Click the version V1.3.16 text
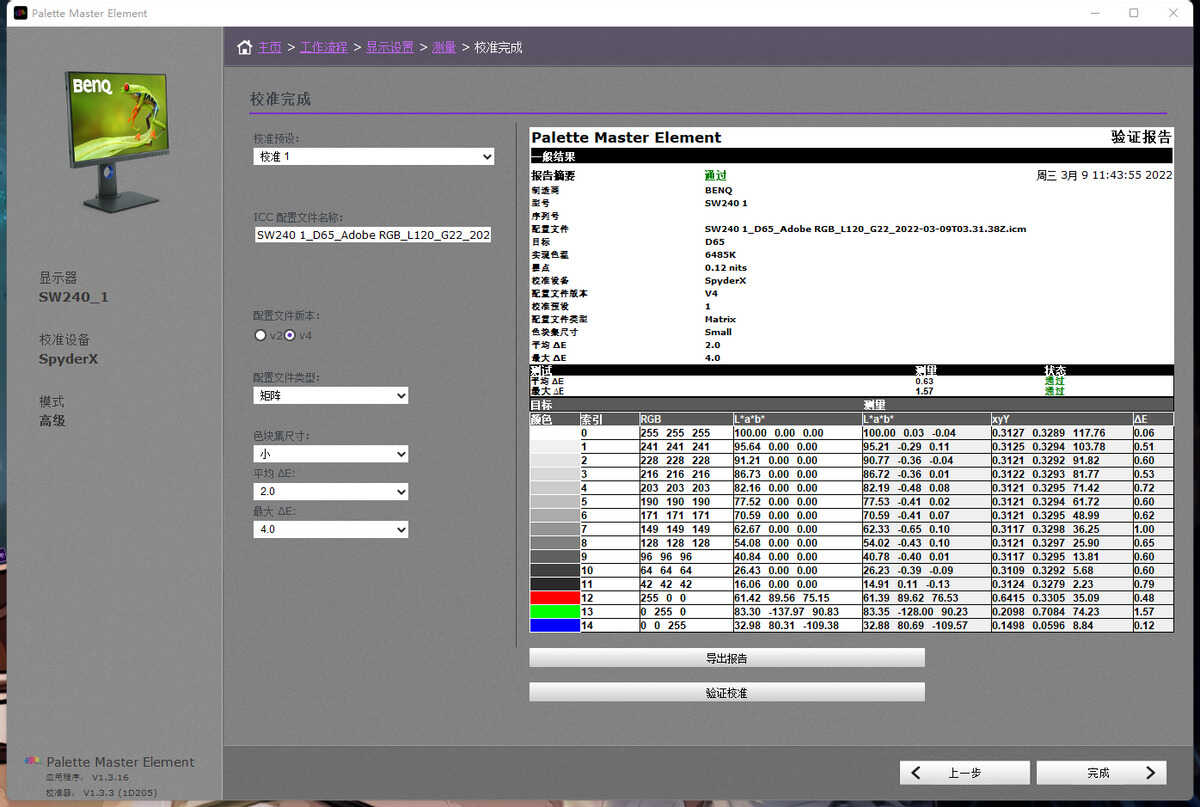 tap(111, 777)
